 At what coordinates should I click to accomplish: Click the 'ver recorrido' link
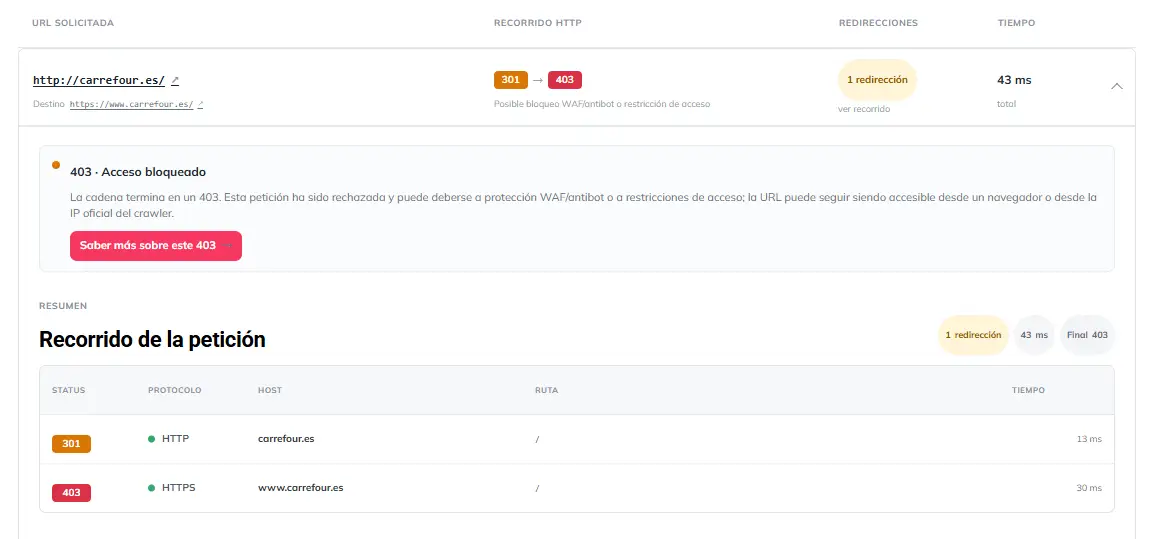tap(864, 109)
